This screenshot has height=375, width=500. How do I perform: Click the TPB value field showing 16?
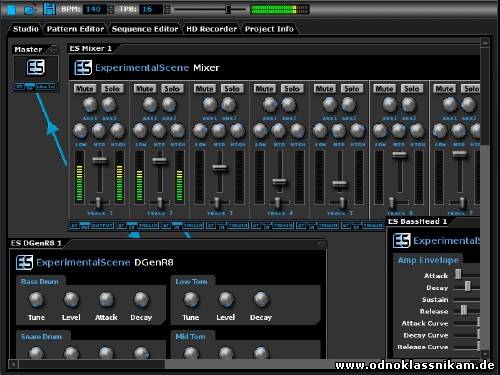(151, 9)
